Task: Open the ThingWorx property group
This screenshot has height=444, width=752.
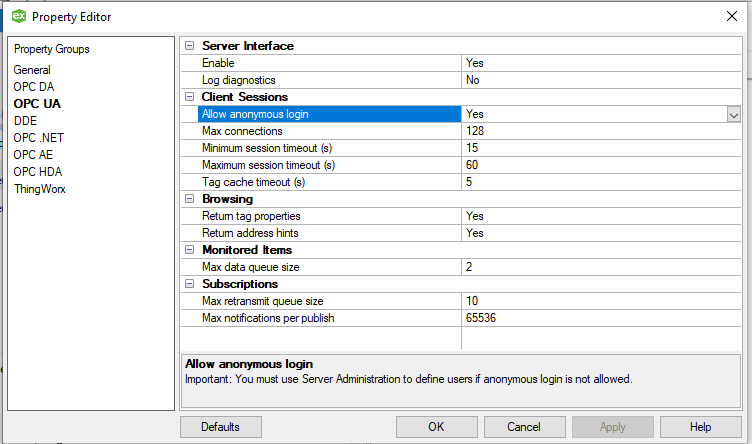Action: pyautogui.click(x=39, y=189)
